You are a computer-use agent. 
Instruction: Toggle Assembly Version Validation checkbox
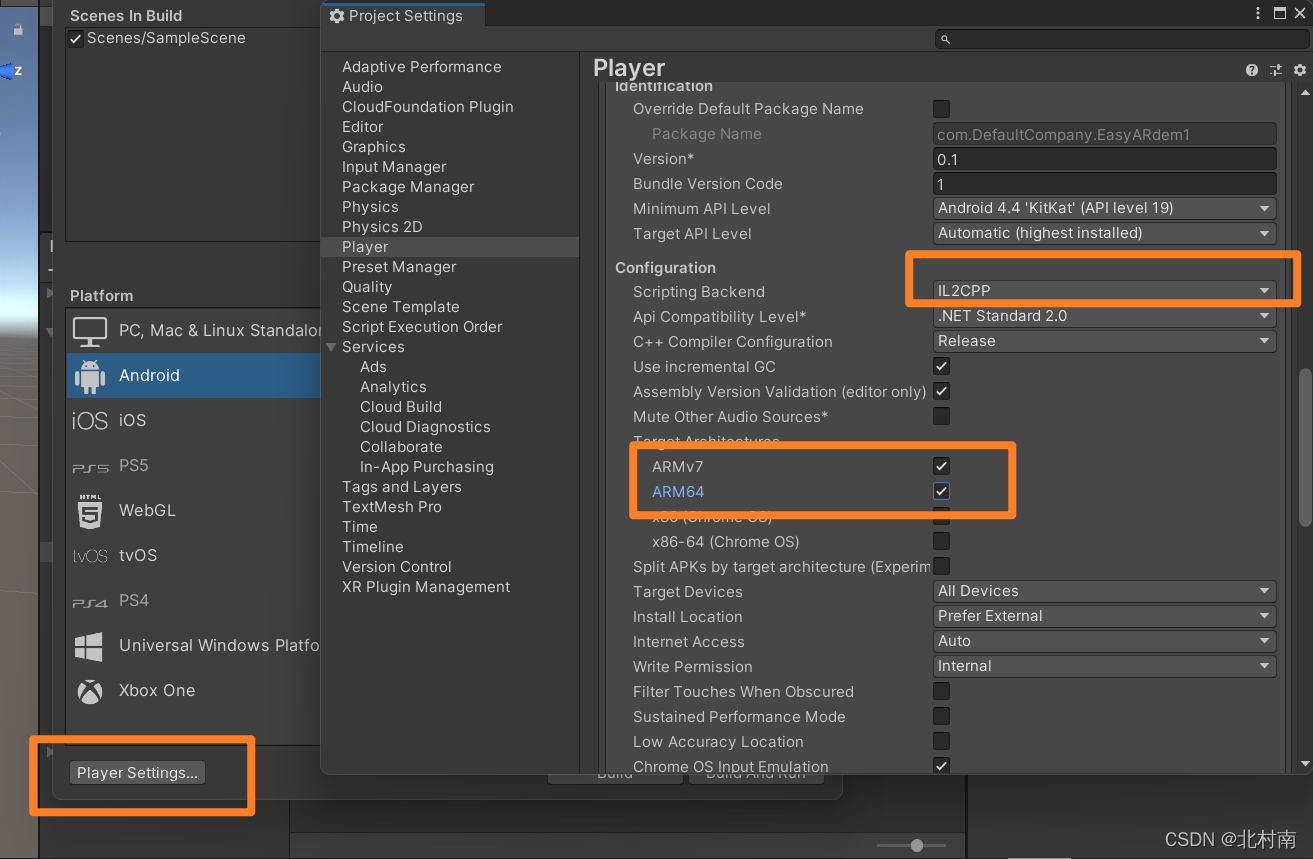[x=941, y=392]
